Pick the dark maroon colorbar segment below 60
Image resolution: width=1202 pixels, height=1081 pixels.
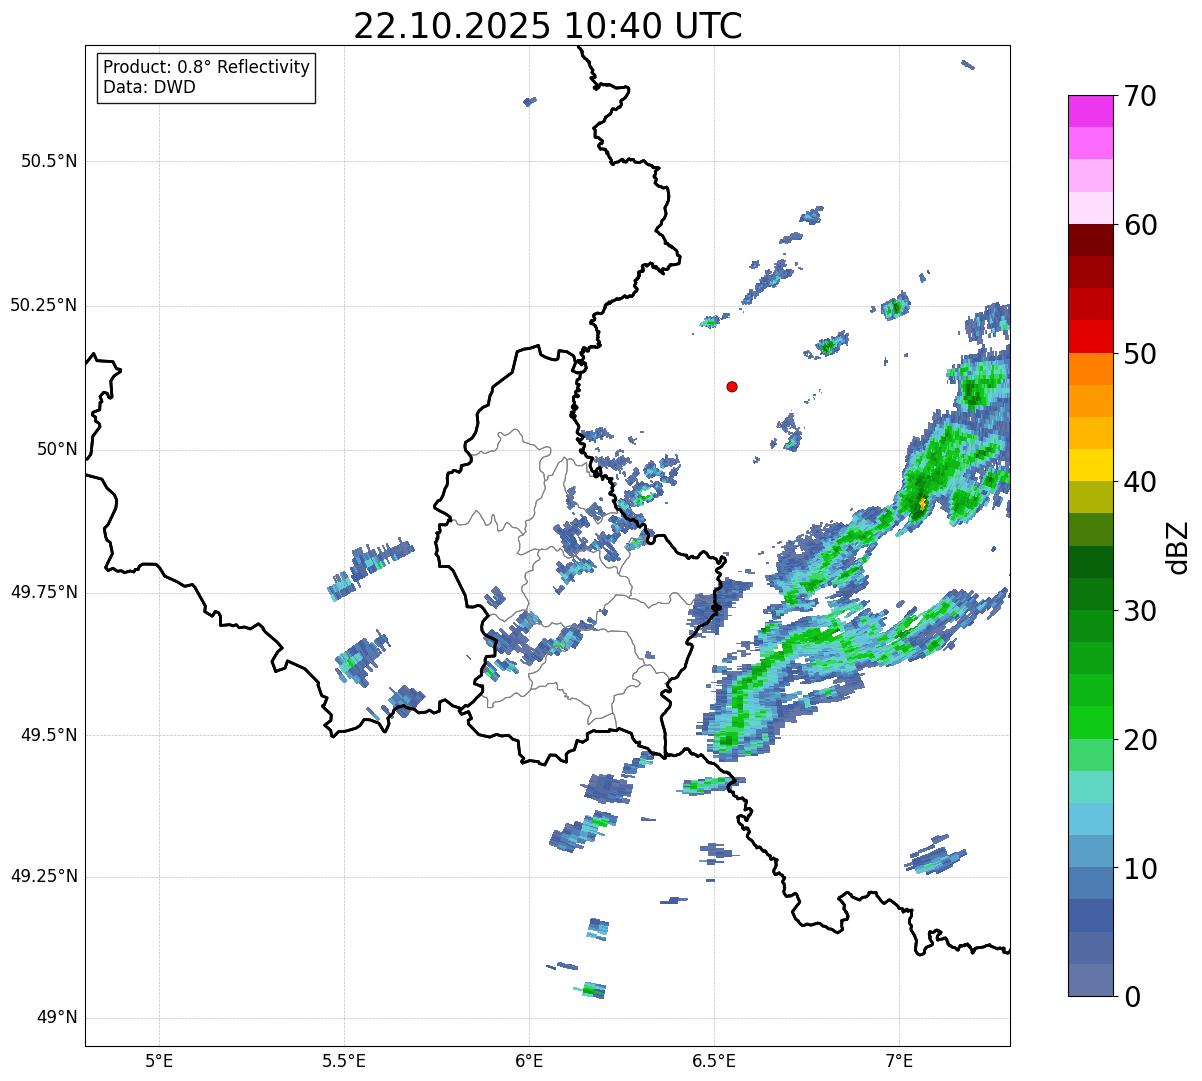[x=1091, y=240]
